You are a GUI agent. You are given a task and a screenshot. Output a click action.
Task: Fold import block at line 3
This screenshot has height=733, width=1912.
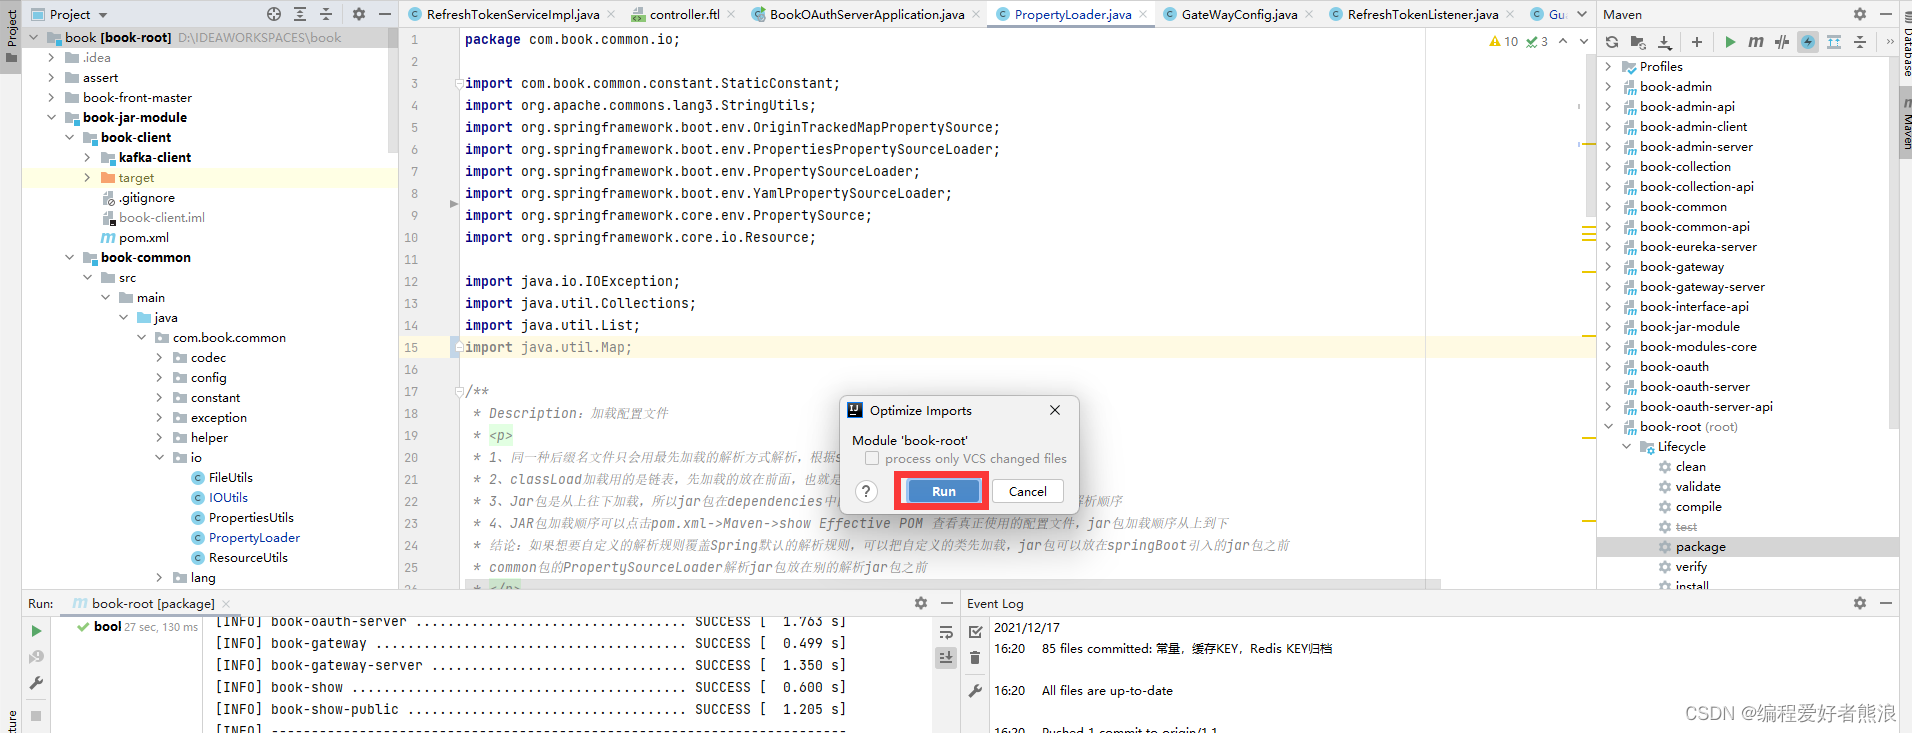coord(458,84)
